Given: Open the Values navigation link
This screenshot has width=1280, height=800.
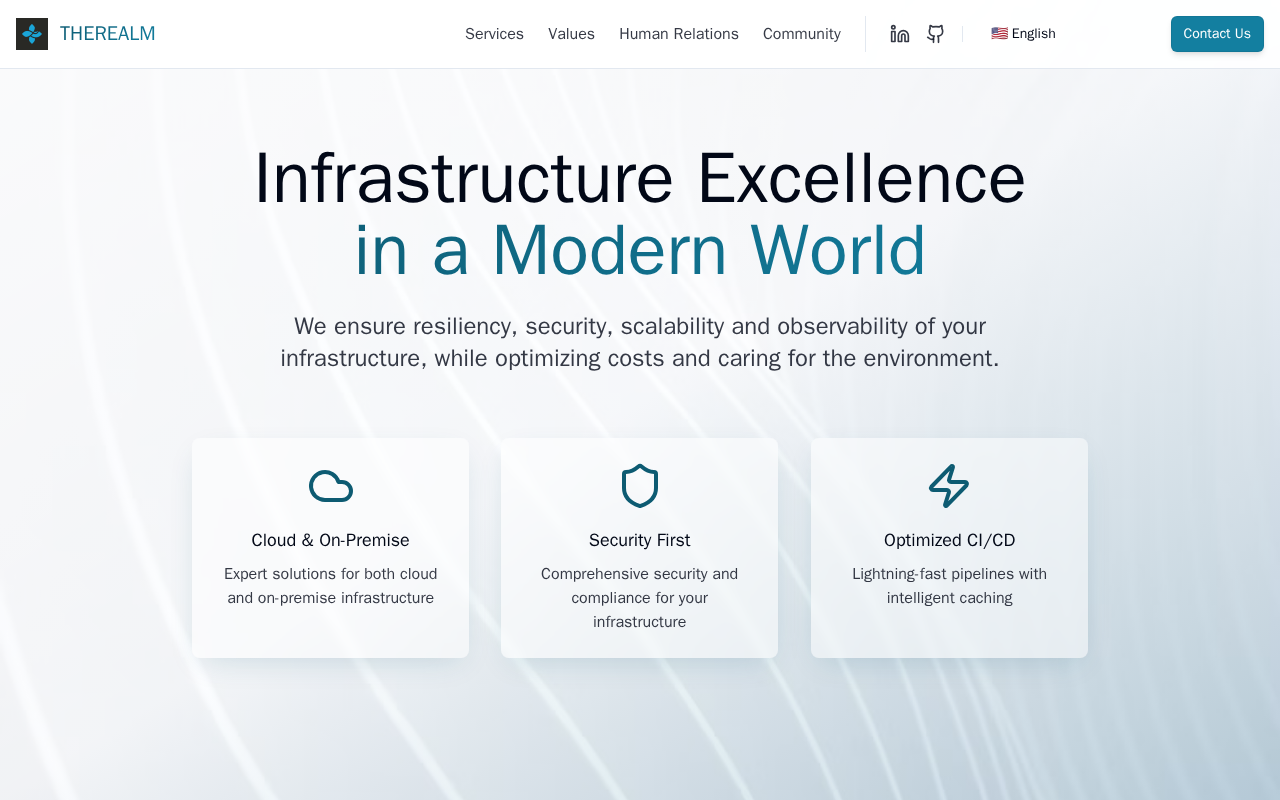Looking at the screenshot, I should click(571, 34).
